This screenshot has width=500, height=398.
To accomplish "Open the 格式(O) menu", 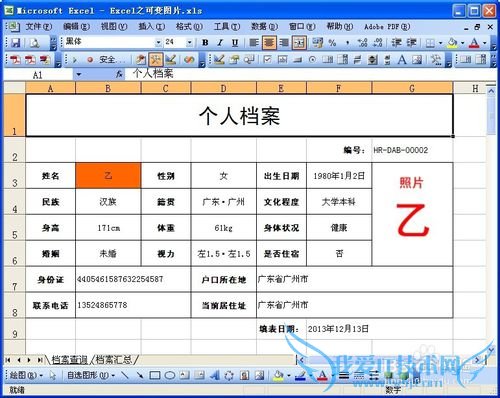I will click(x=189, y=26).
